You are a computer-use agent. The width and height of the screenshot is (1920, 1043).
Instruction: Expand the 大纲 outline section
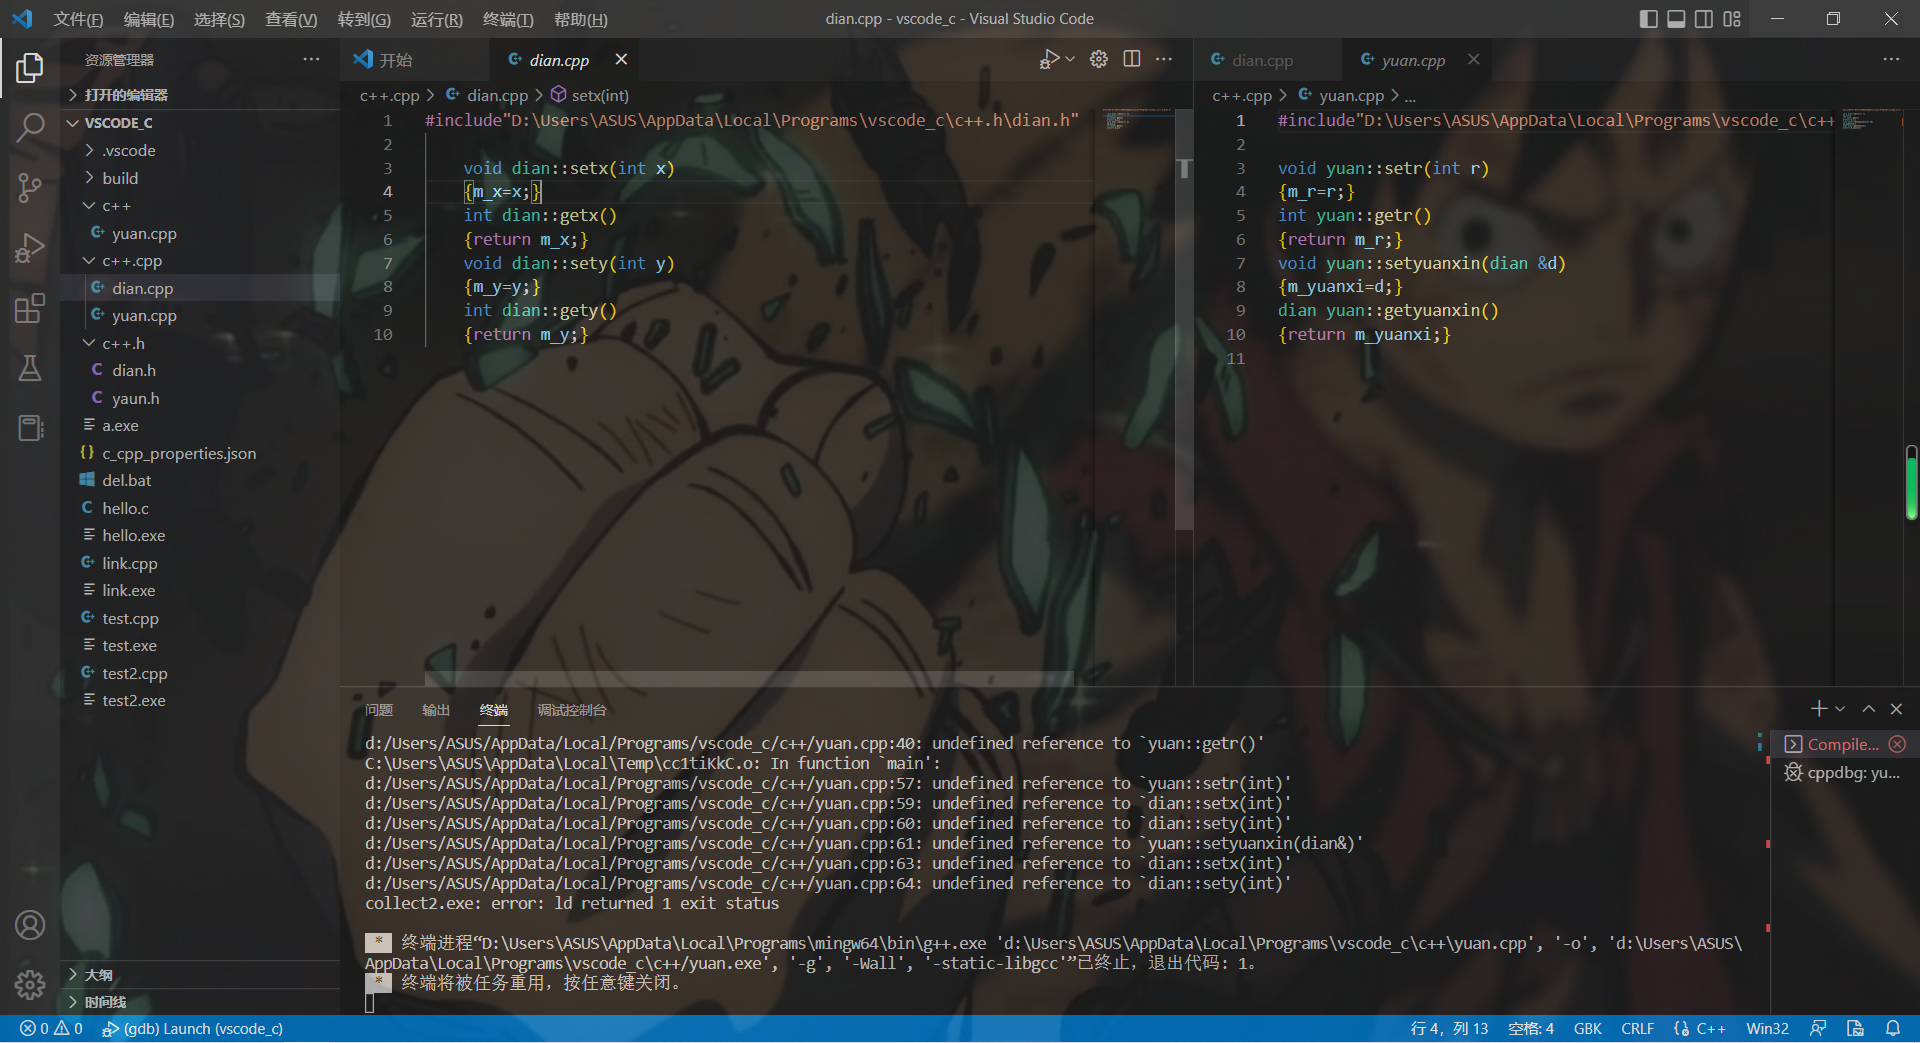point(200,975)
